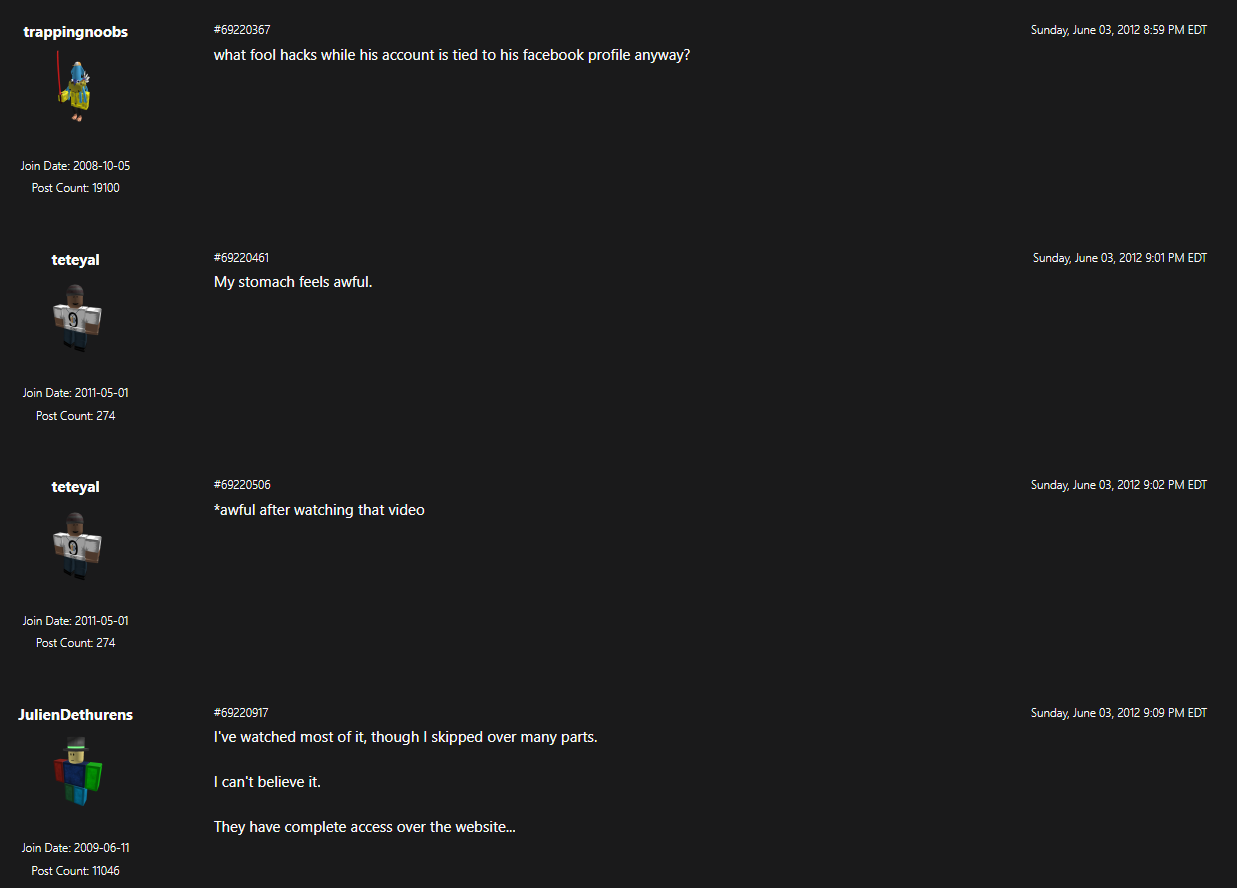Click trappingnoobs' Post Count: 19100 label
Image resolution: width=1237 pixels, height=888 pixels.
tap(76, 188)
